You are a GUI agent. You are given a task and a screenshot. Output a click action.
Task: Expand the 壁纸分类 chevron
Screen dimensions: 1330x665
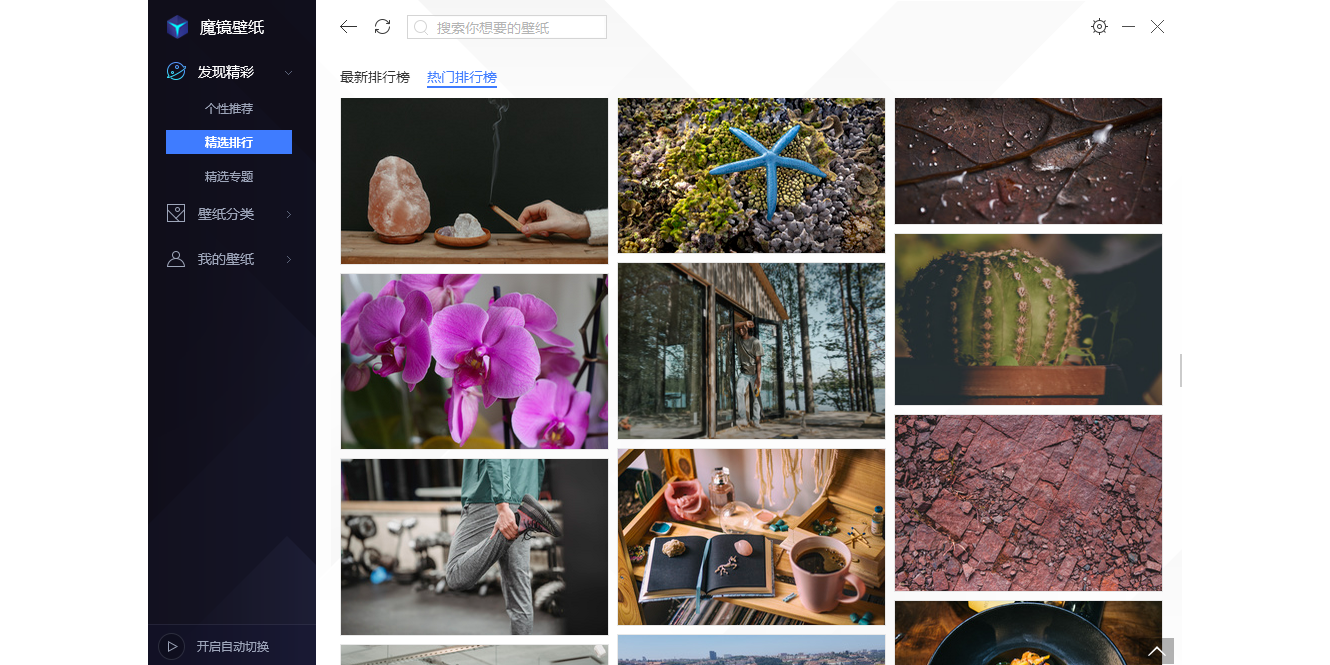(x=289, y=214)
